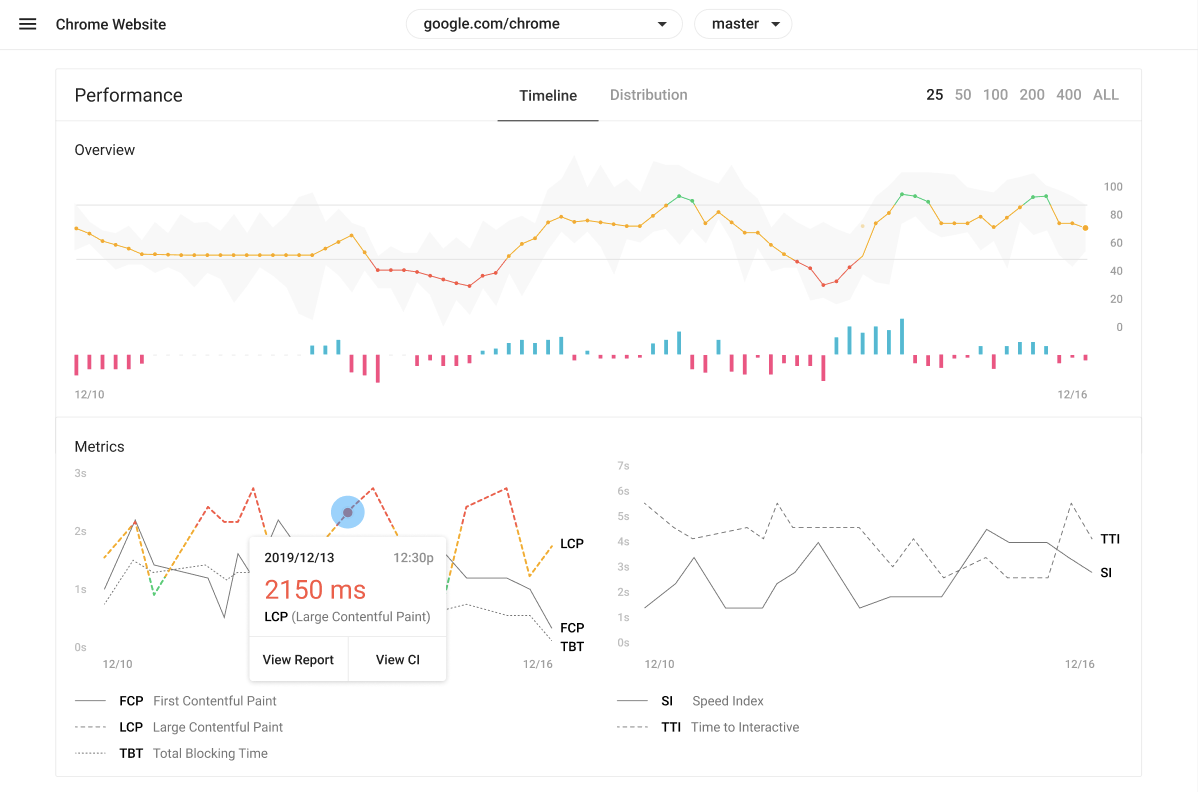Image resolution: width=1198 pixels, height=792 pixels.
Task: Click the TBT Total Blocking Time legend entry
Action: click(x=171, y=753)
